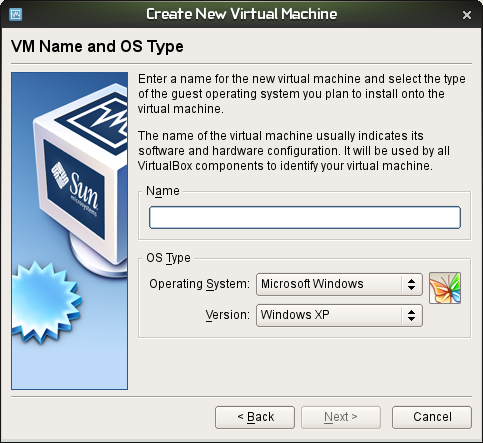Focus the VM Name text field

[x=305, y=217]
